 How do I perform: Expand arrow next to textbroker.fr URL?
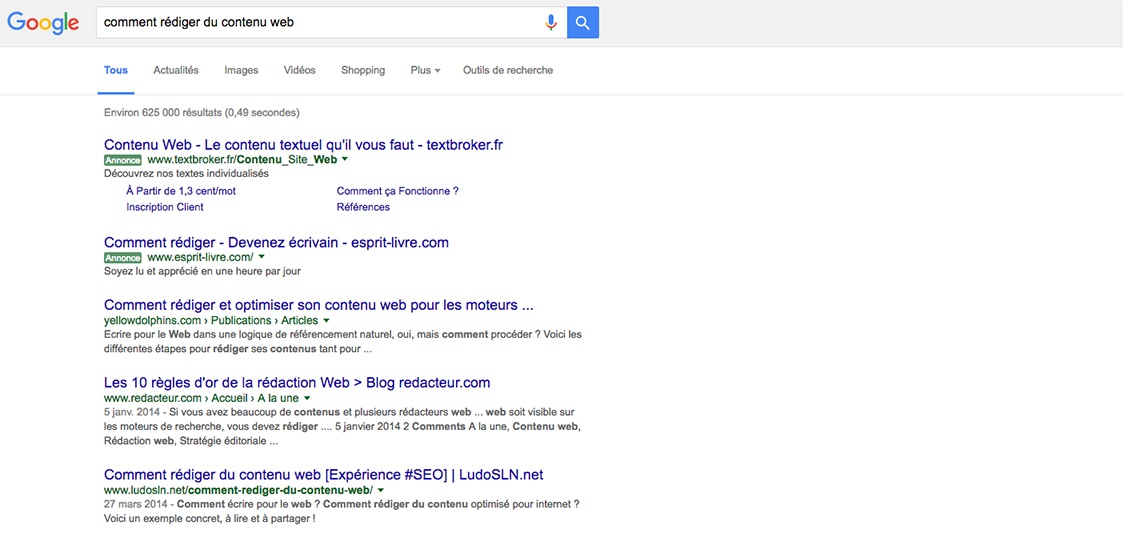pos(345,160)
